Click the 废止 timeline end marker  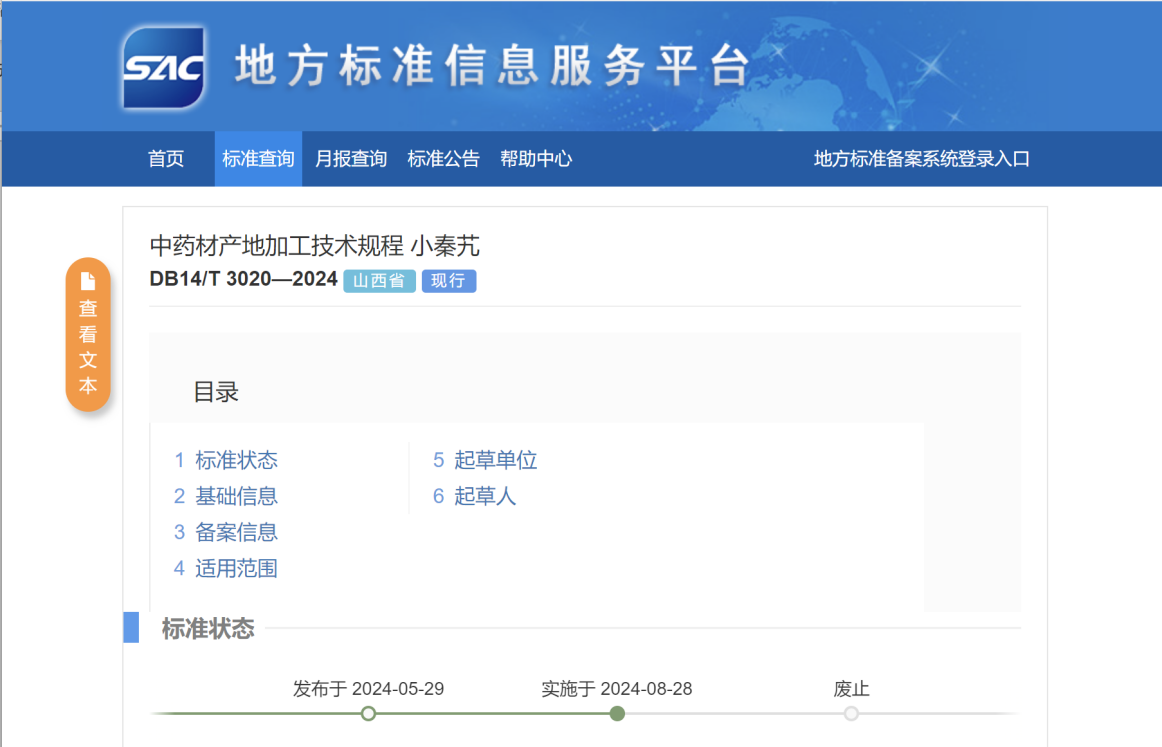[x=851, y=713]
